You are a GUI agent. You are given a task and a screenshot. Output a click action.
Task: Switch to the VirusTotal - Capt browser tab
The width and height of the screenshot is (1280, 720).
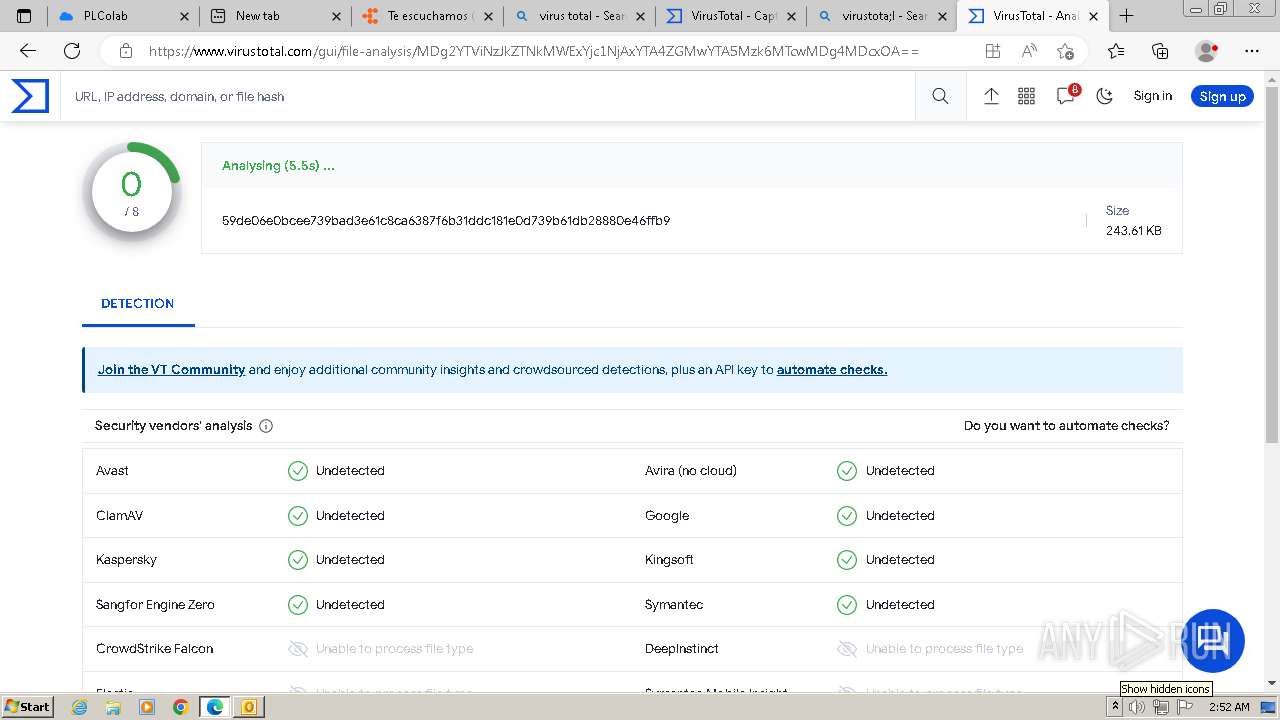tap(733, 16)
